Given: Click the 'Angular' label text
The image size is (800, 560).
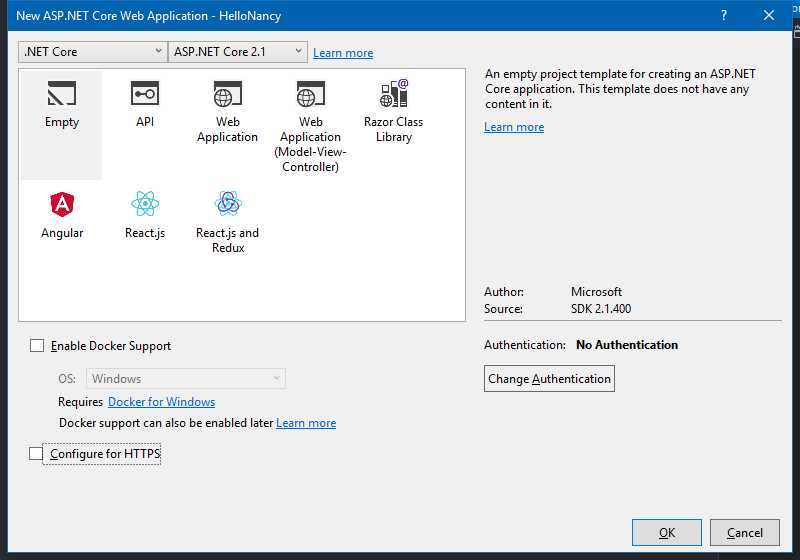Looking at the screenshot, I should click(x=62, y=233).
